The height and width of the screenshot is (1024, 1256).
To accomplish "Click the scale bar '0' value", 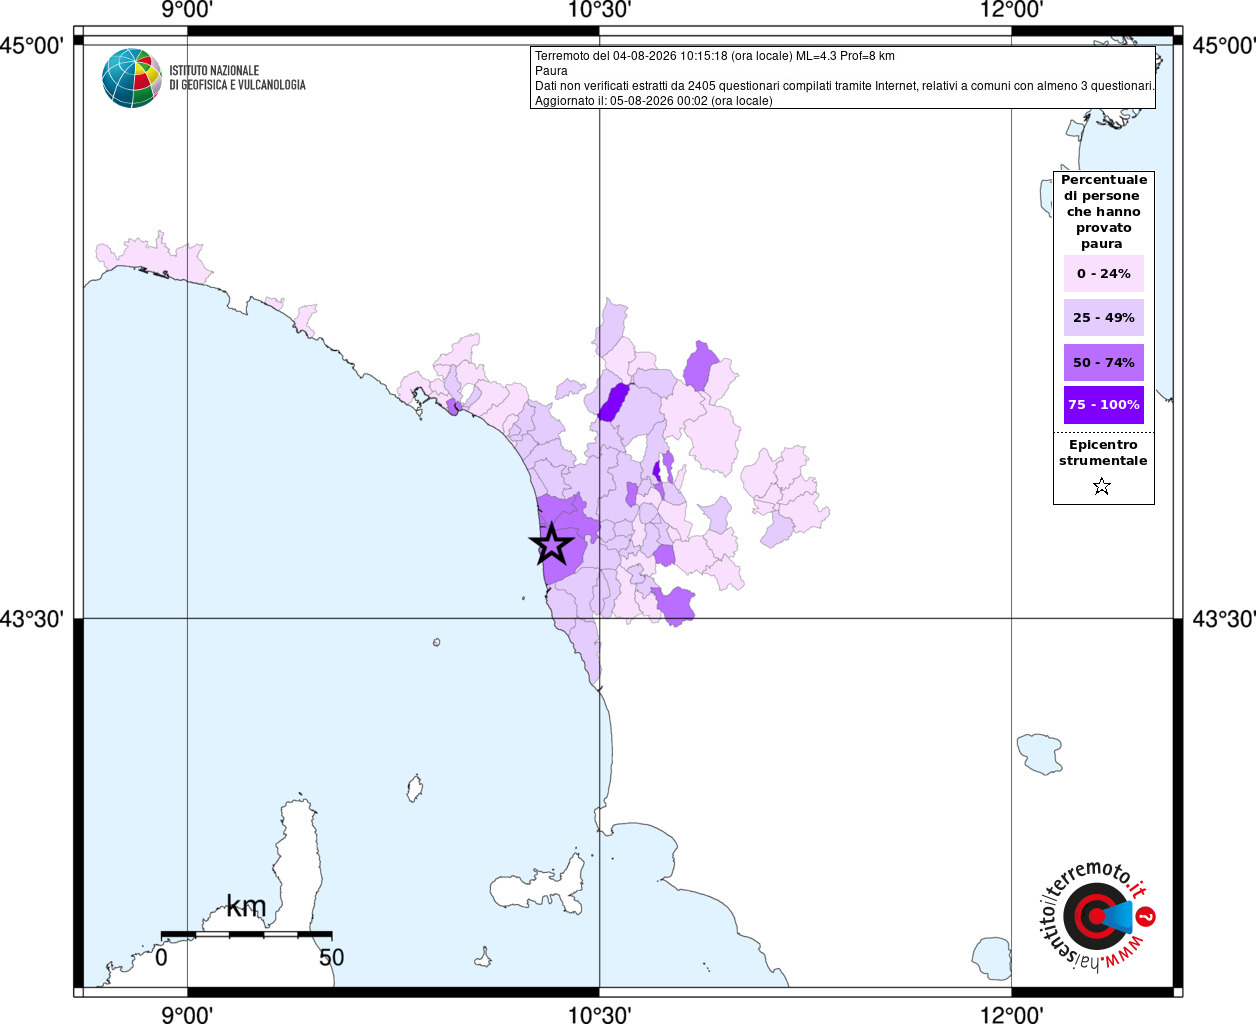I will [x=161, y=958].
